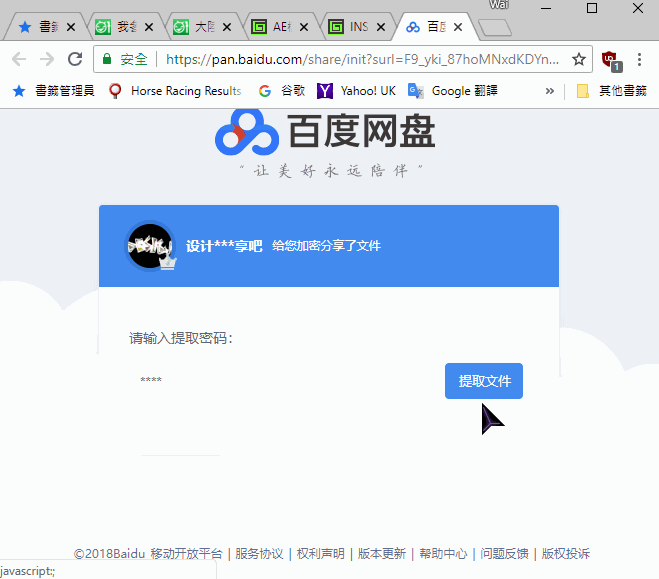This screenshot has width=659, height=579.
Task: Open 权利声明 footer link
Action: (321, 554)
